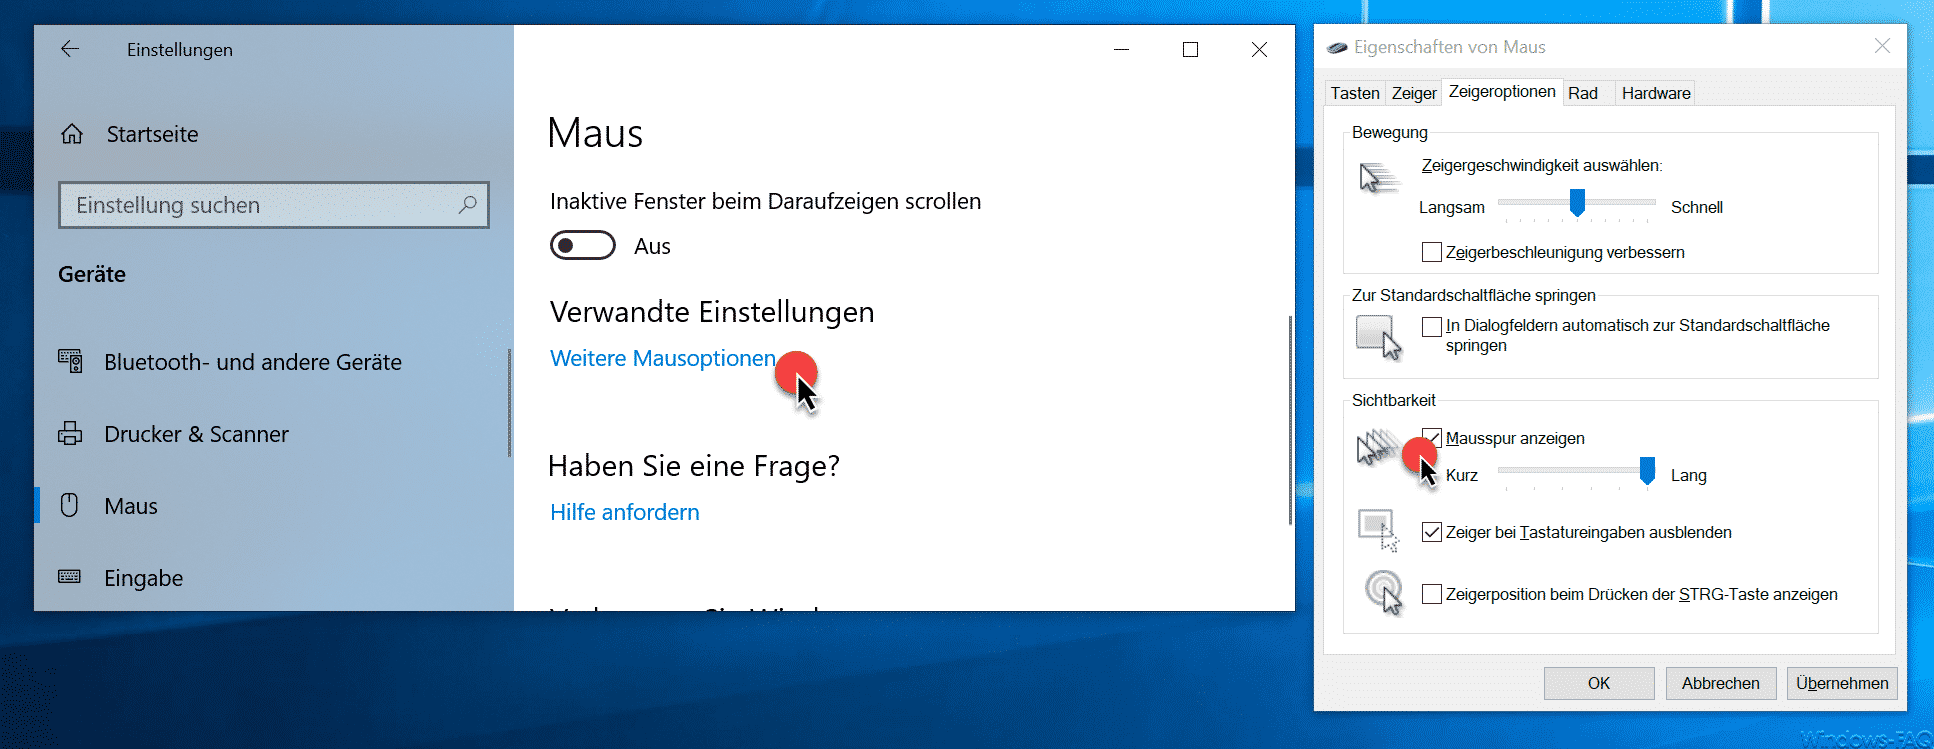The width and height of the screenshot is (1934, 749).
Task: Go back with the Einstellungen back arrow
Action: click(x=69, y=49)
